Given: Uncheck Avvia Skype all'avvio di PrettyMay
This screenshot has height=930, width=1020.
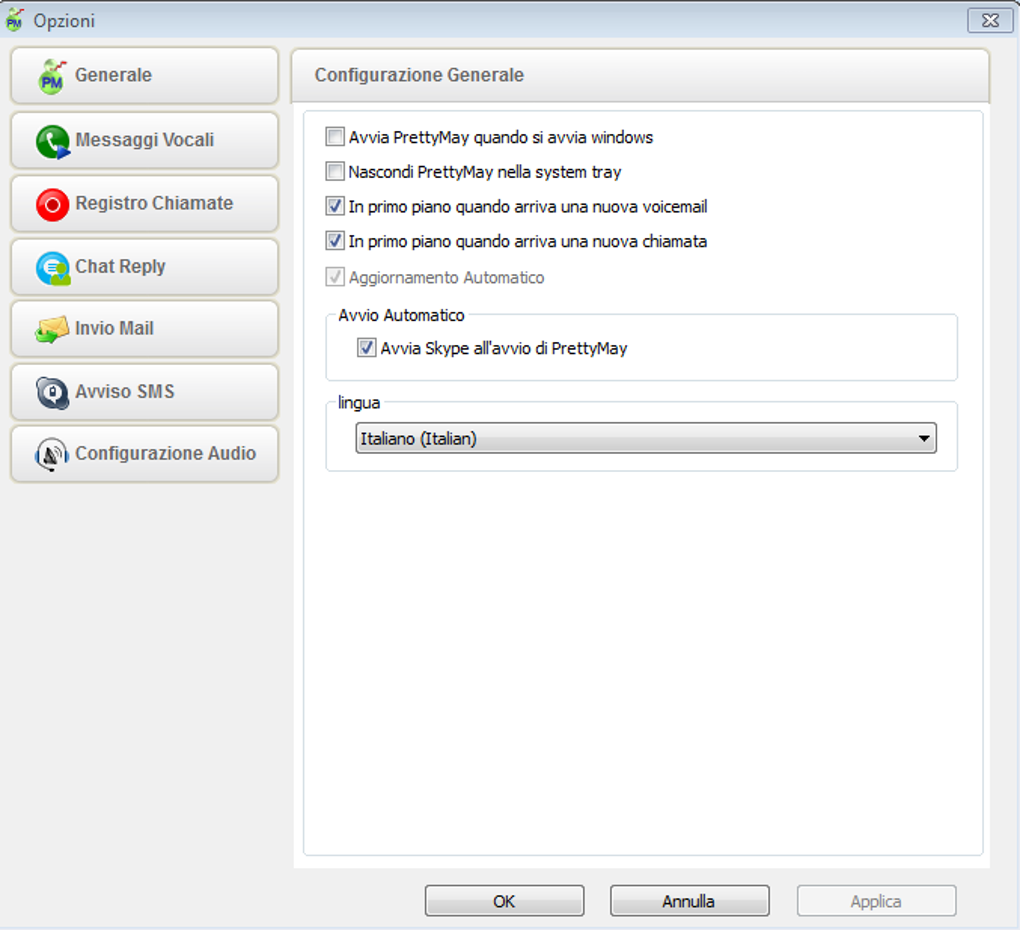Looking at the screenshot, I should point(366,347).
